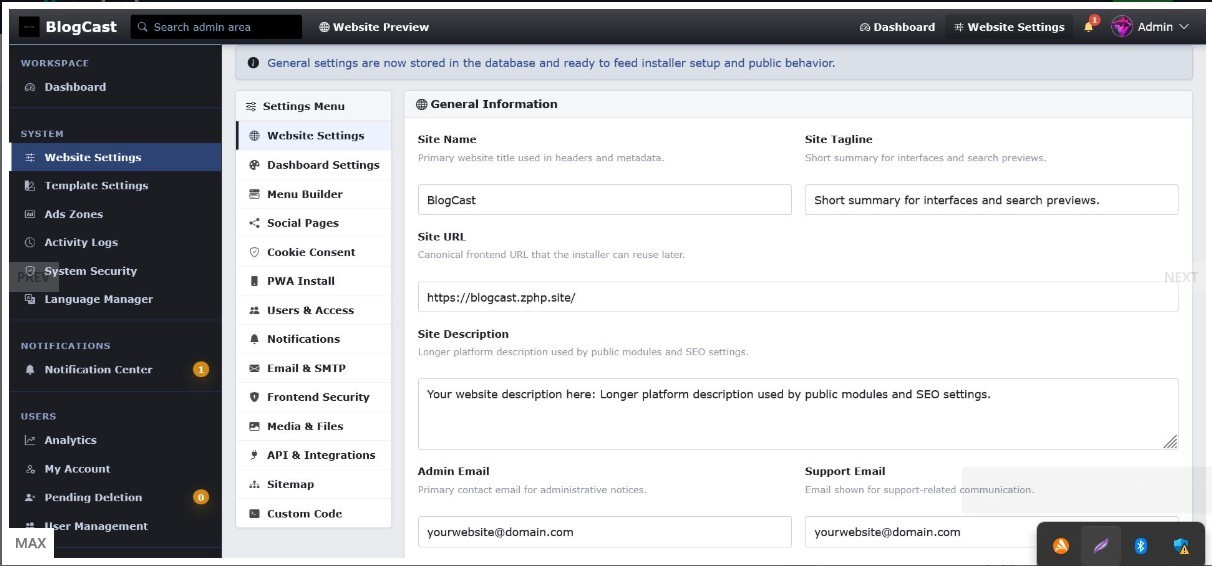Click the Users & Access people icon
This screenshot has height=566, width=1212.
click(254, 310)
